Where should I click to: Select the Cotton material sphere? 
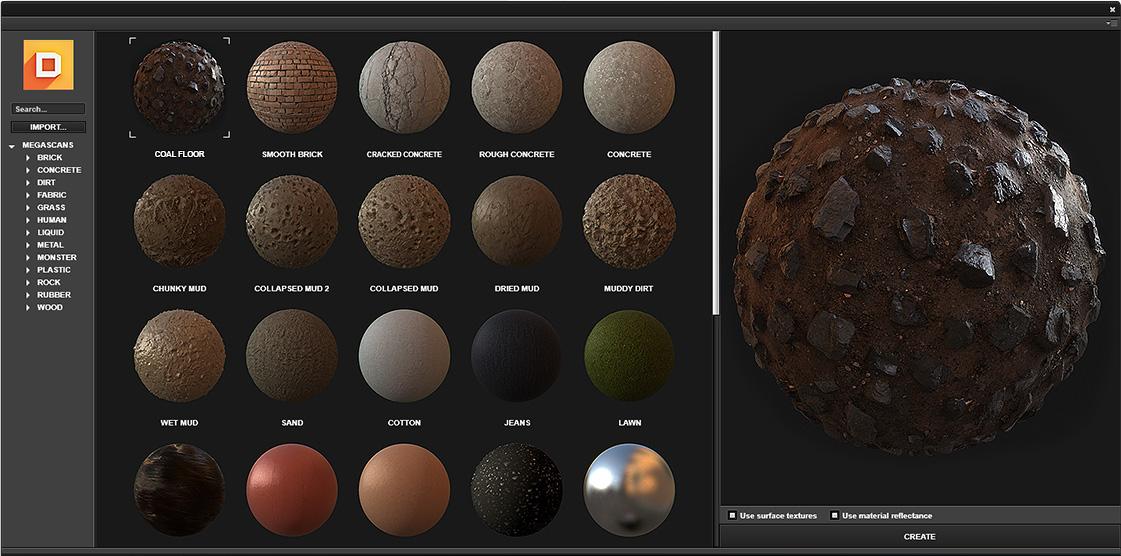(404, 356)
